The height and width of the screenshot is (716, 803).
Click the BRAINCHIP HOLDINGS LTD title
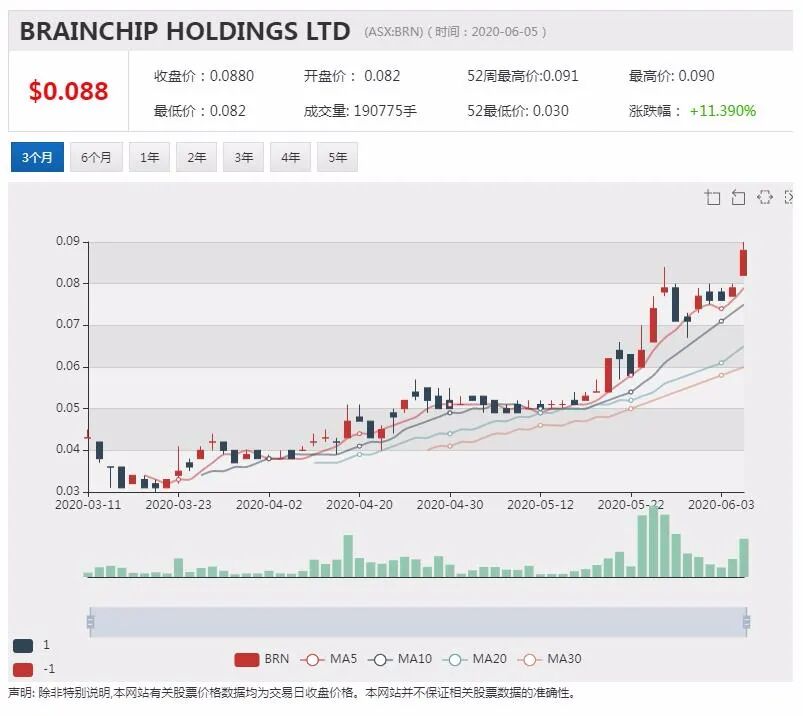(185, 31)
